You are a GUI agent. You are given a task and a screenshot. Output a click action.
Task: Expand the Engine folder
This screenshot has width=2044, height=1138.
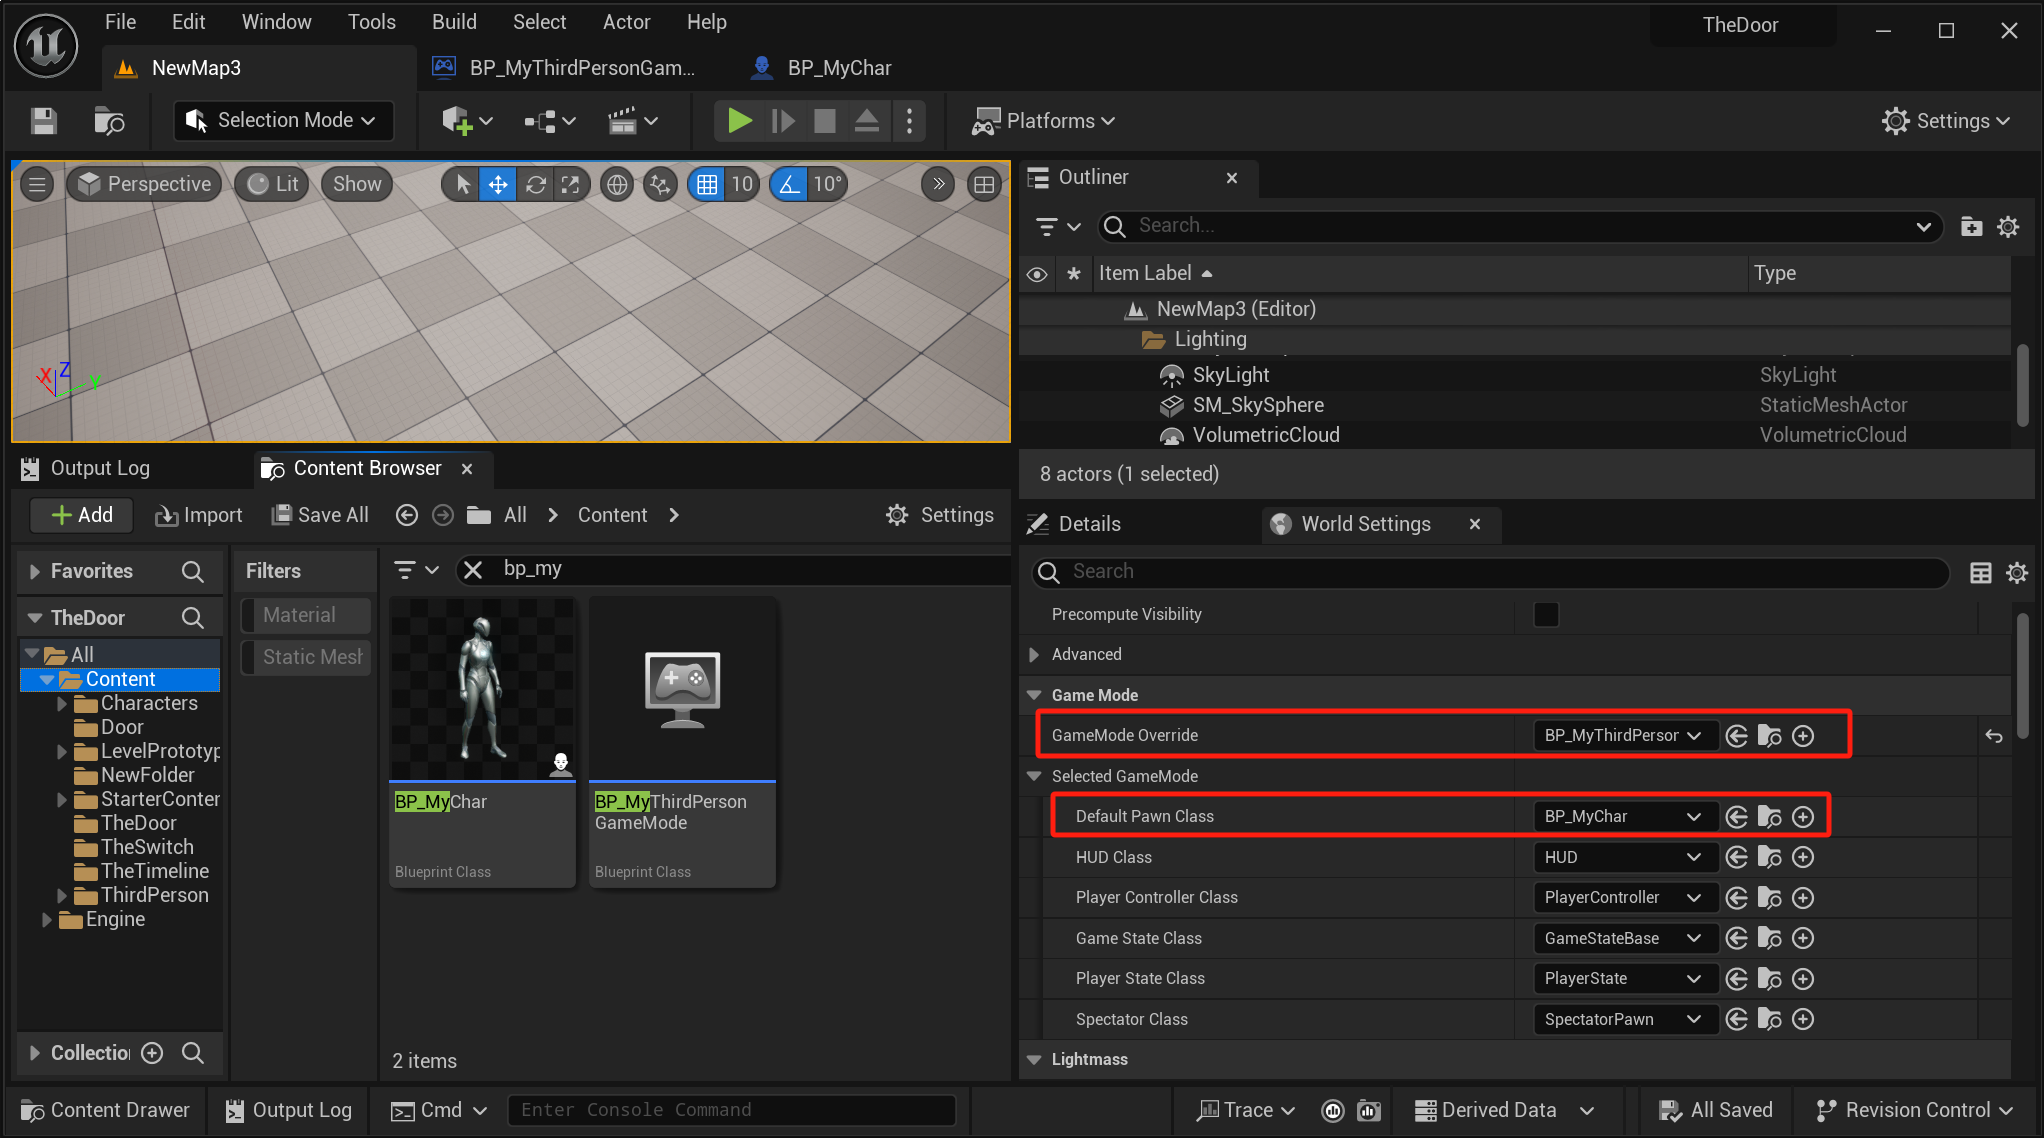coord(46,920)
